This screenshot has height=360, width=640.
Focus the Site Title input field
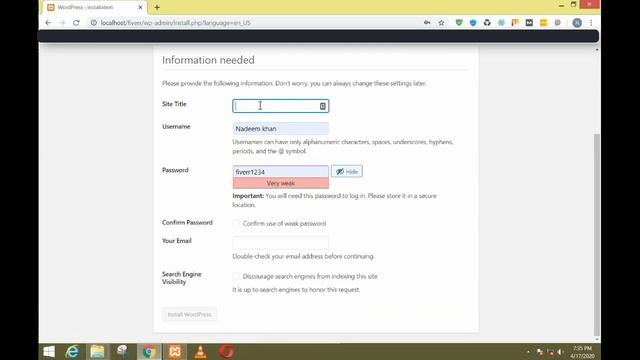(x=280, y=106)
